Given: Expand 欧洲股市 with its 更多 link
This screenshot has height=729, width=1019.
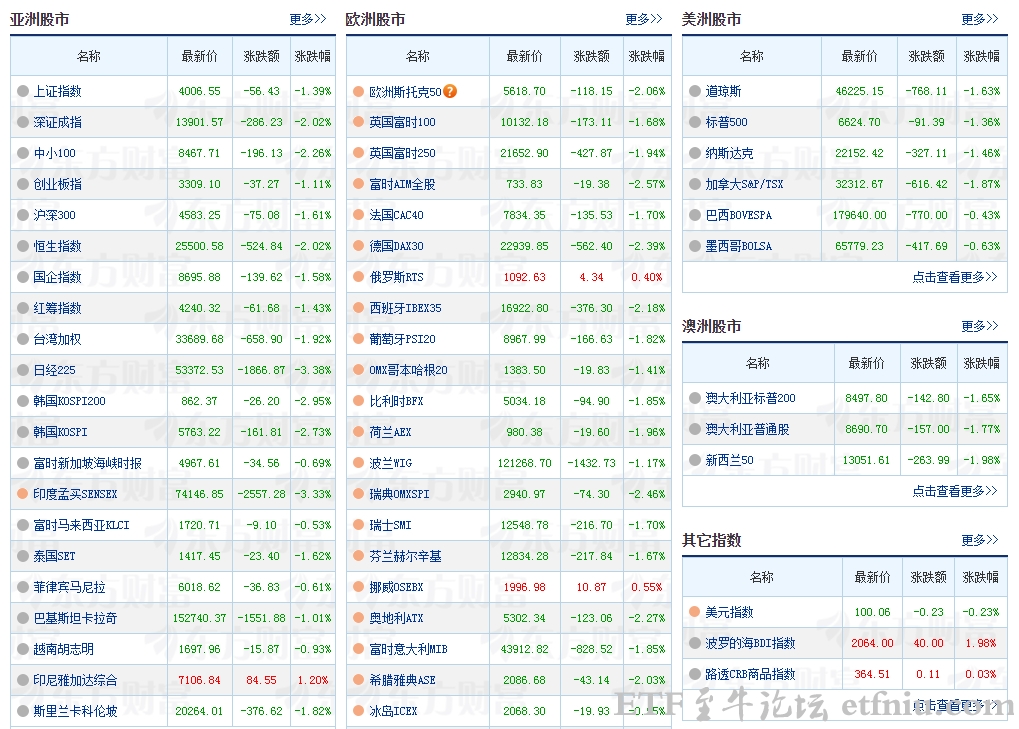Looking at the screenshot, I should [644, 17].
